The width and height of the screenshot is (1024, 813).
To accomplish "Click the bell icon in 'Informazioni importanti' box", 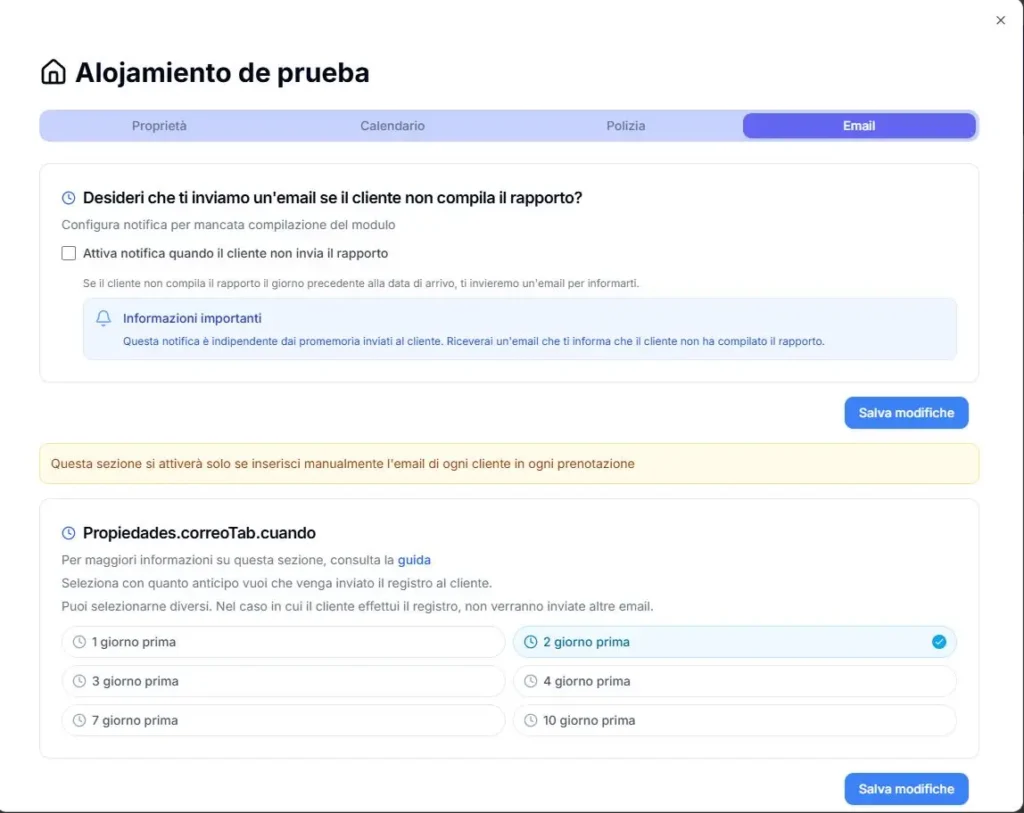I will [x=103, y=318].
